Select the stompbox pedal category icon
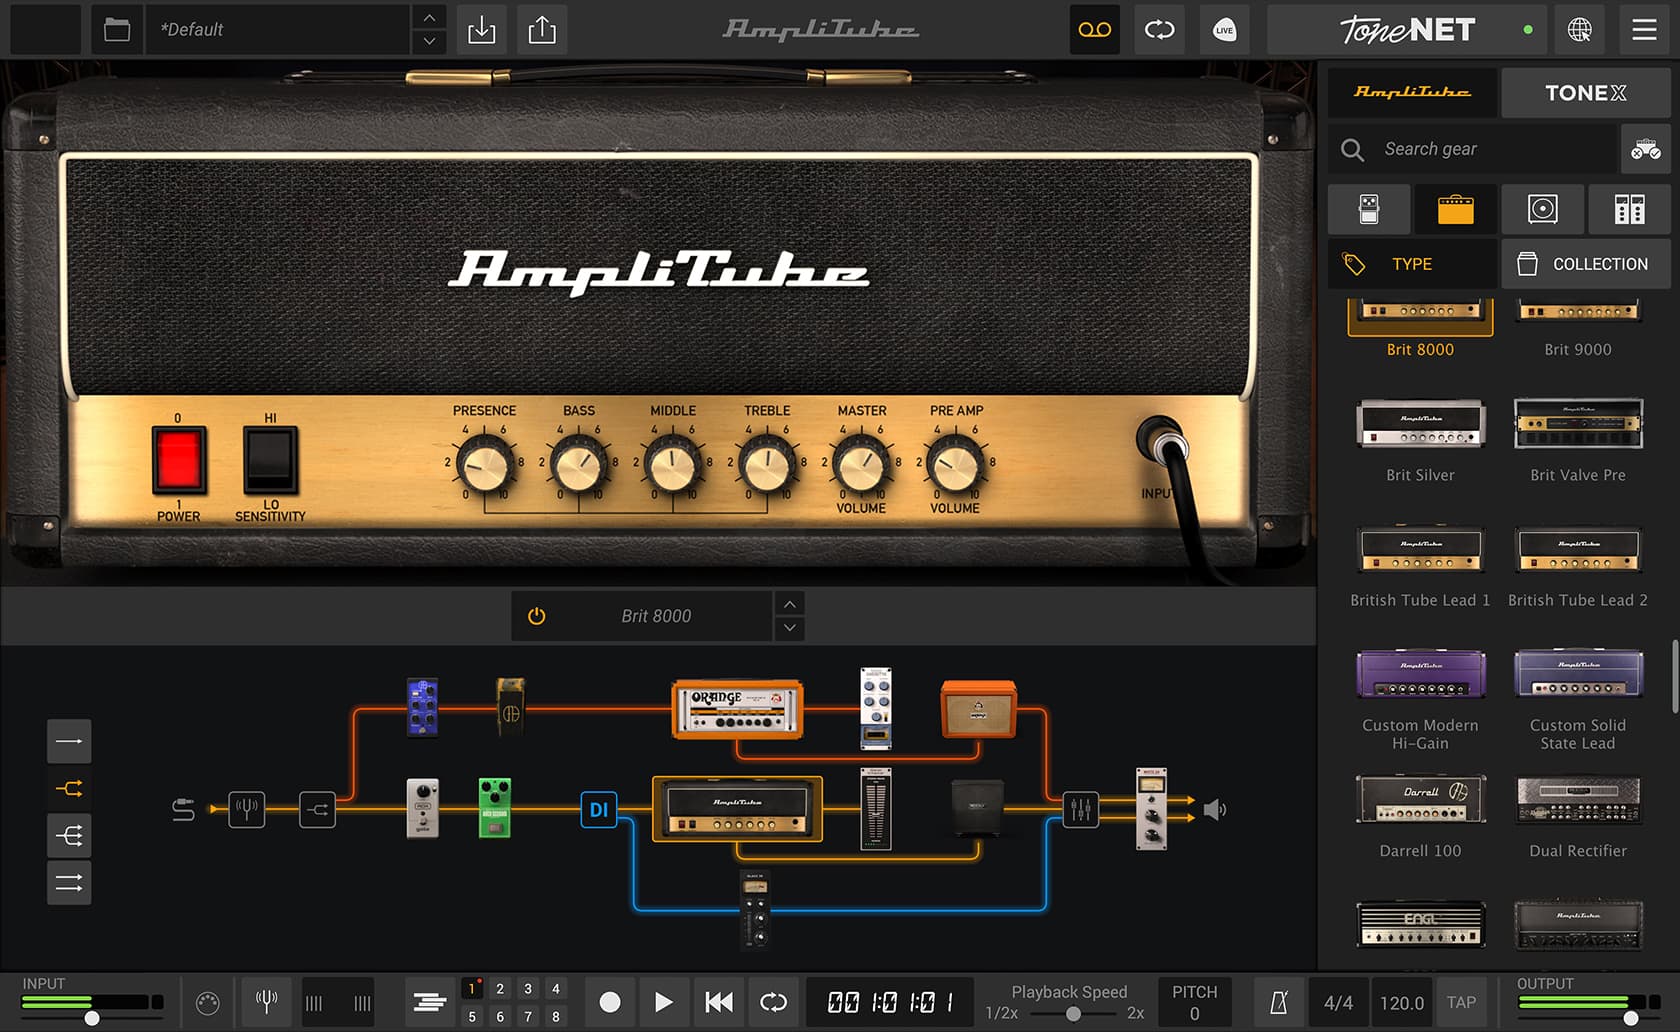The height and width of the screenshot is (1032, 1680). pyautogui.click(x=1369, y=209)
